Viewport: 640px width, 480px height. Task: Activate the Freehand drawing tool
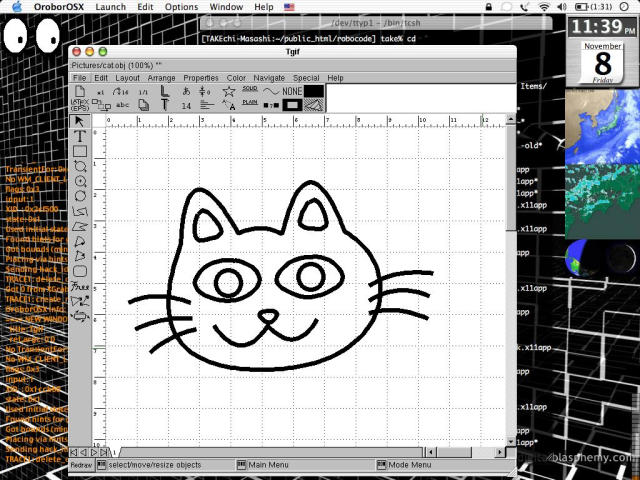[80, 286]
